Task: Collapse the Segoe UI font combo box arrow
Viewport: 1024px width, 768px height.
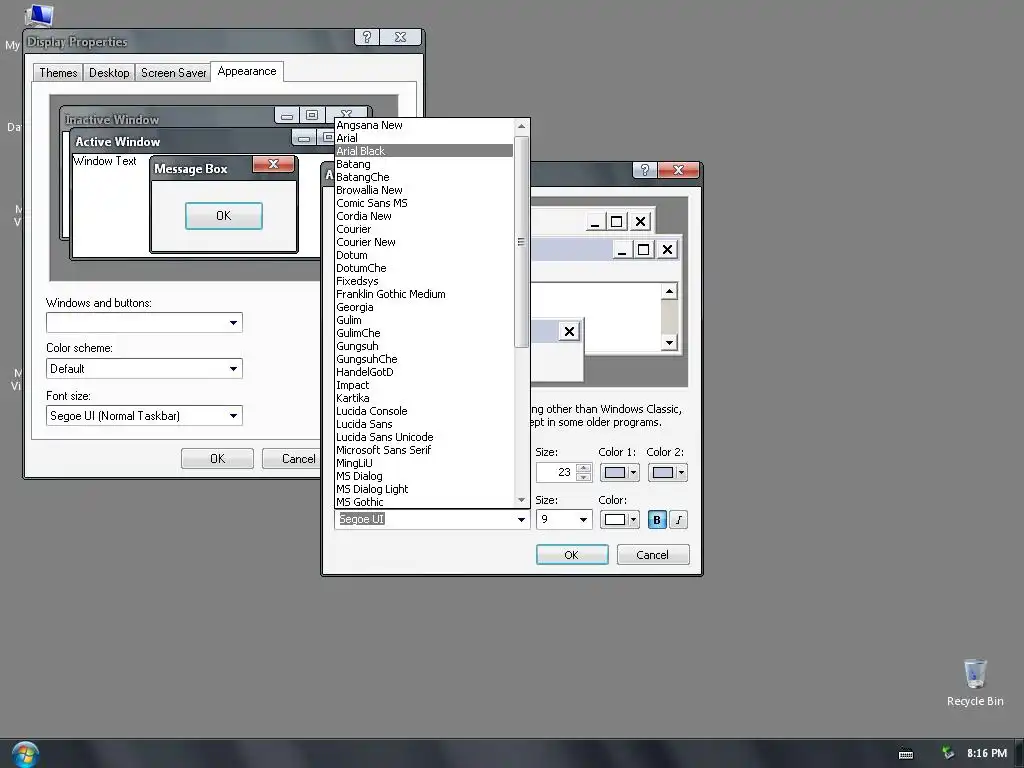Action: tap(521, 520)
